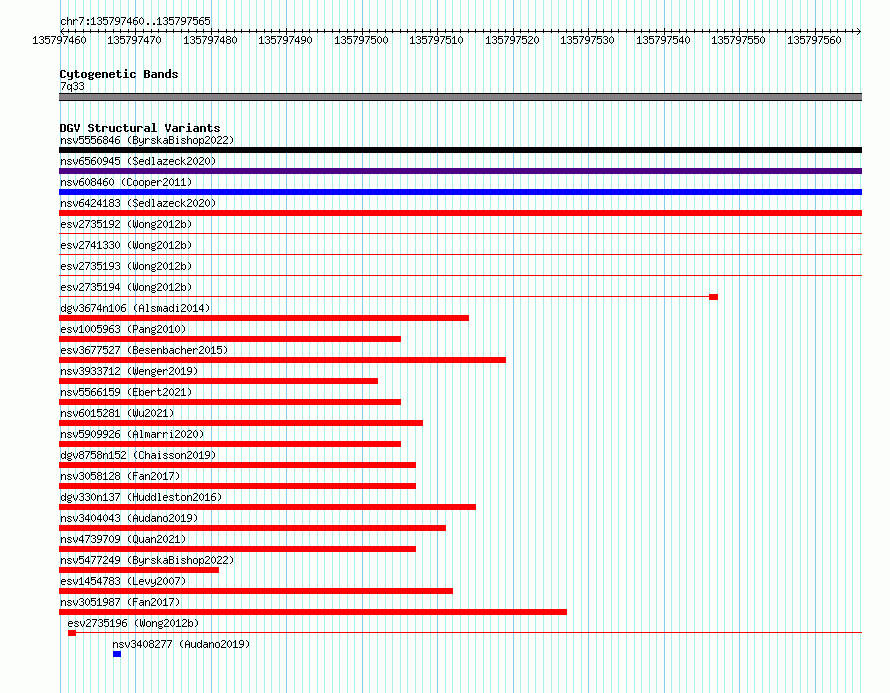Screen dimensions: 890x693
Task: Open variant nsv608460 (Cooper2011) label
Action: point(126,182)
